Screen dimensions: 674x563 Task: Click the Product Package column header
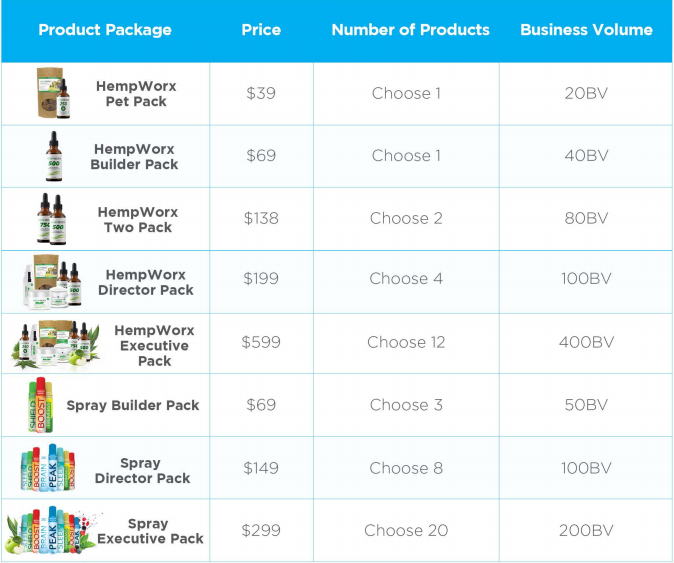(x=105, y=30)
